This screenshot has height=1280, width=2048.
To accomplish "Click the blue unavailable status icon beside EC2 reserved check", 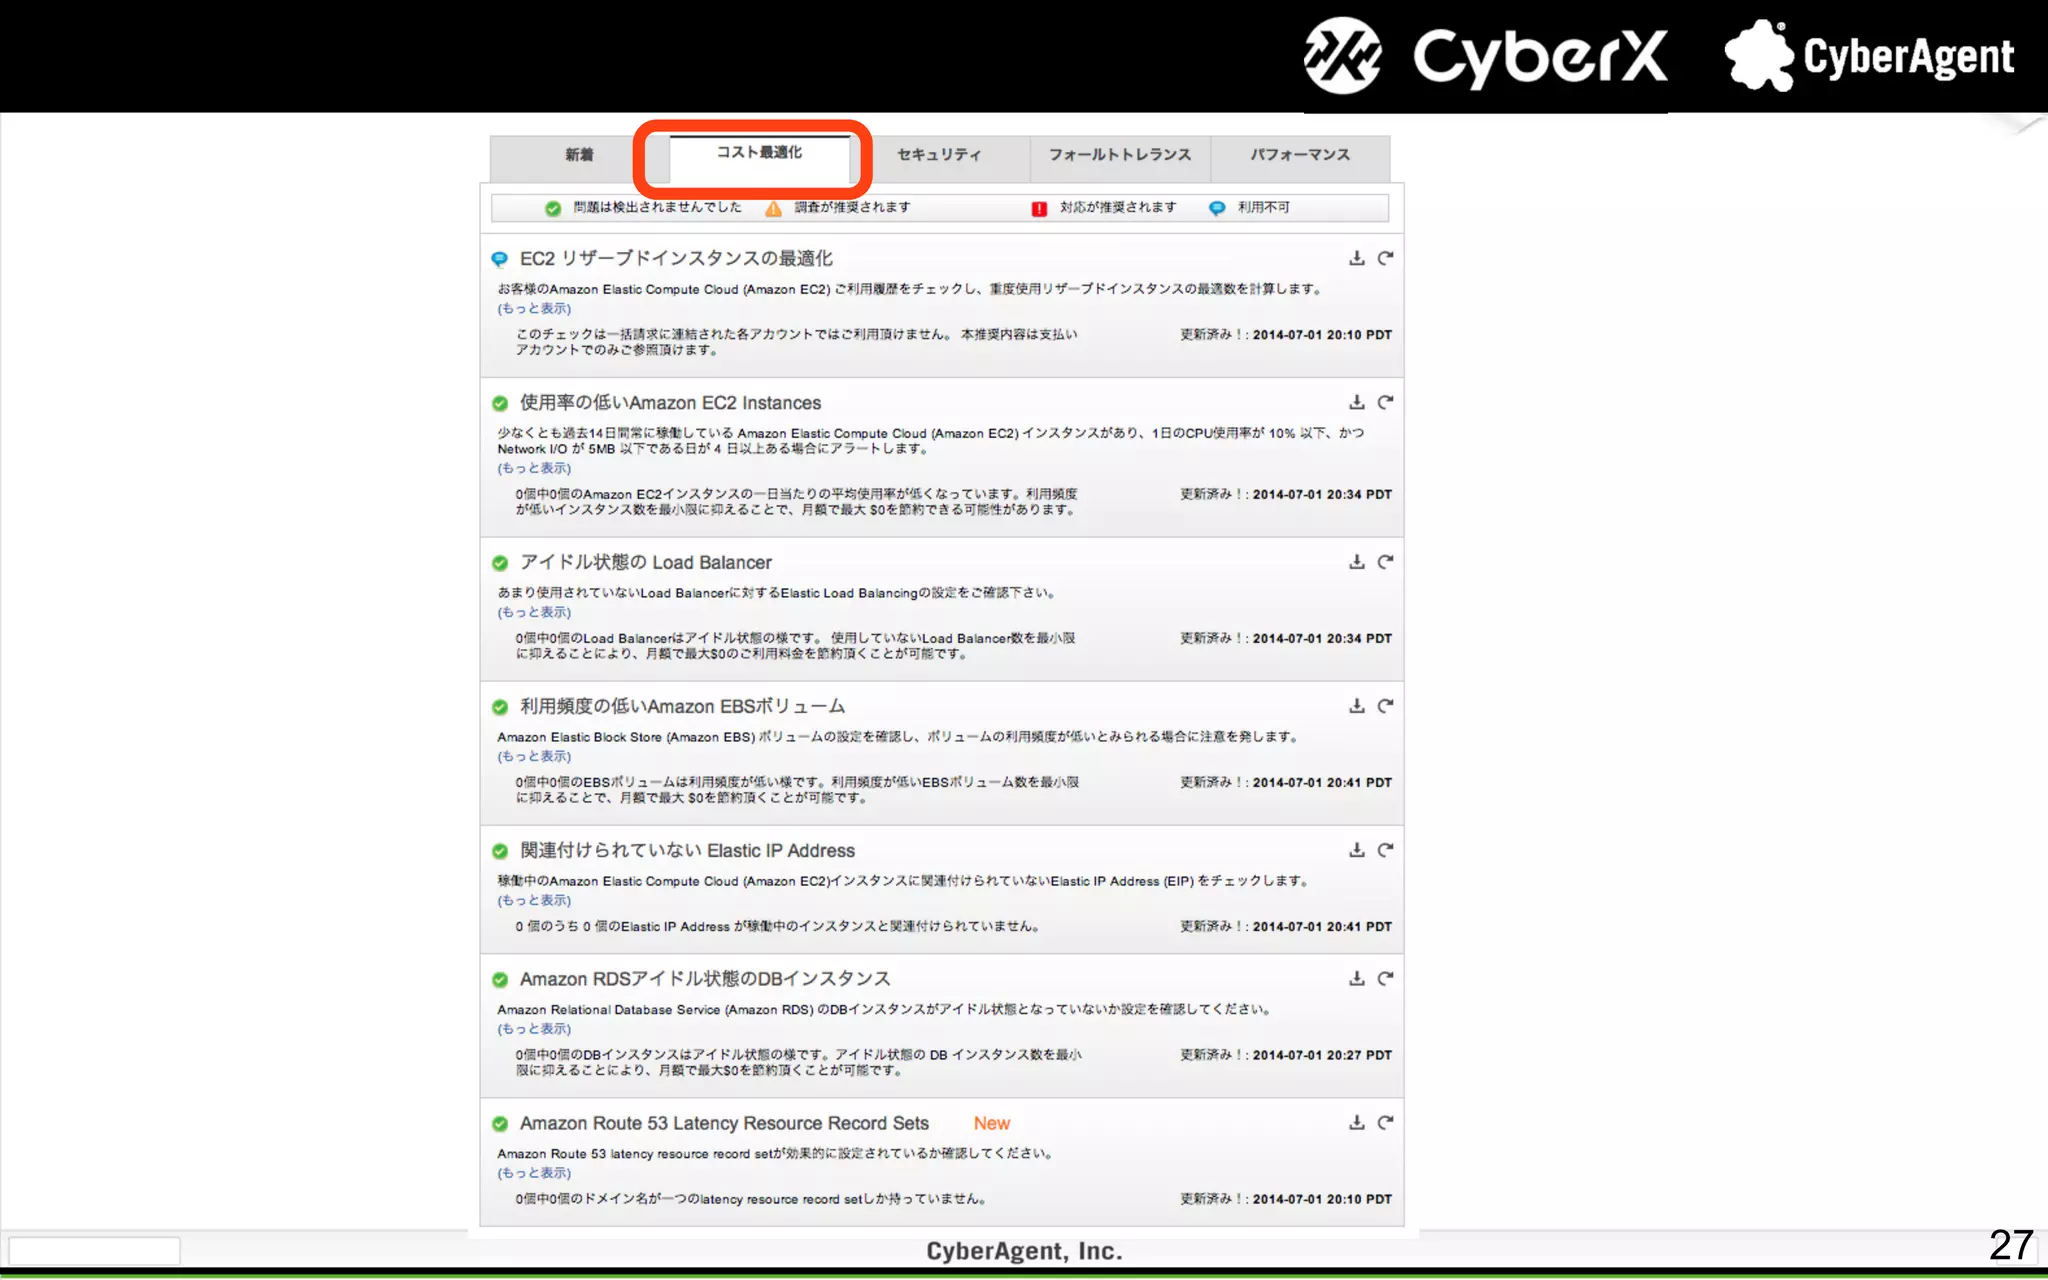I will [x=500, y=259].
